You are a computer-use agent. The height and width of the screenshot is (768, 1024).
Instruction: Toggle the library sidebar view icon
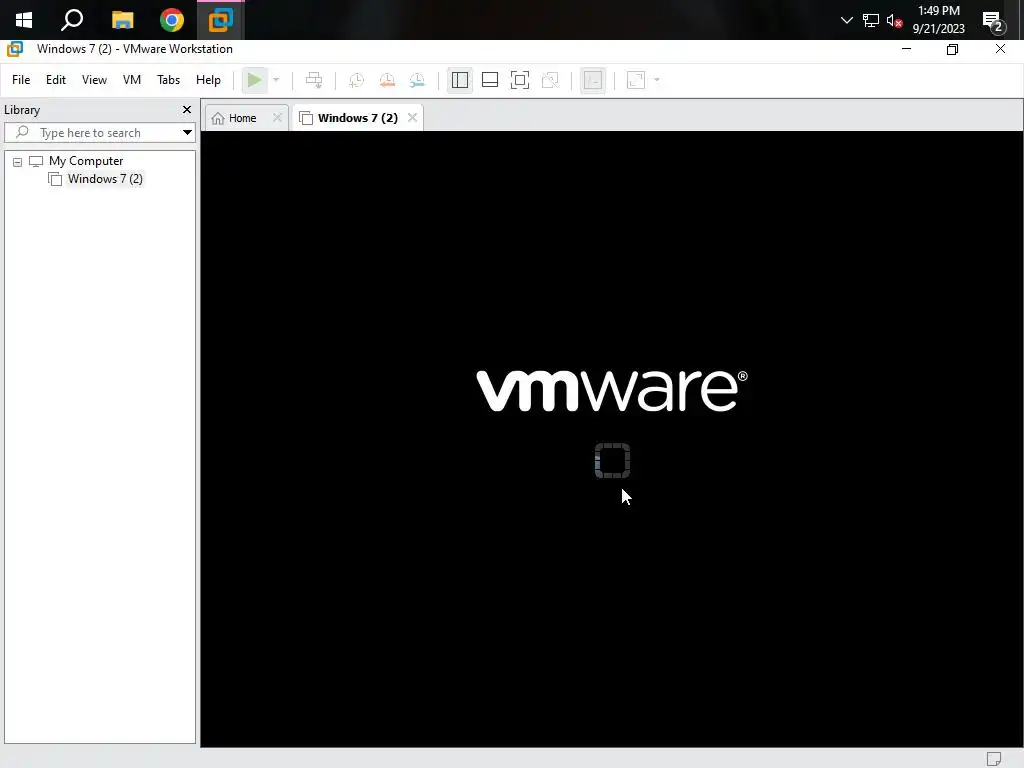coord(460,80)
